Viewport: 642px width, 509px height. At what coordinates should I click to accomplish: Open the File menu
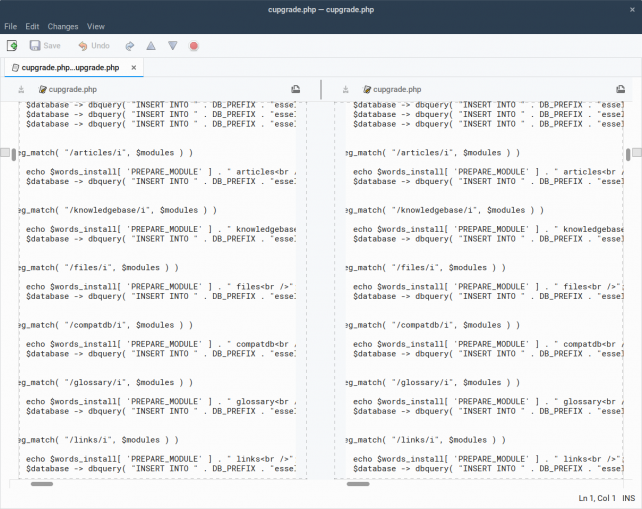10,26
